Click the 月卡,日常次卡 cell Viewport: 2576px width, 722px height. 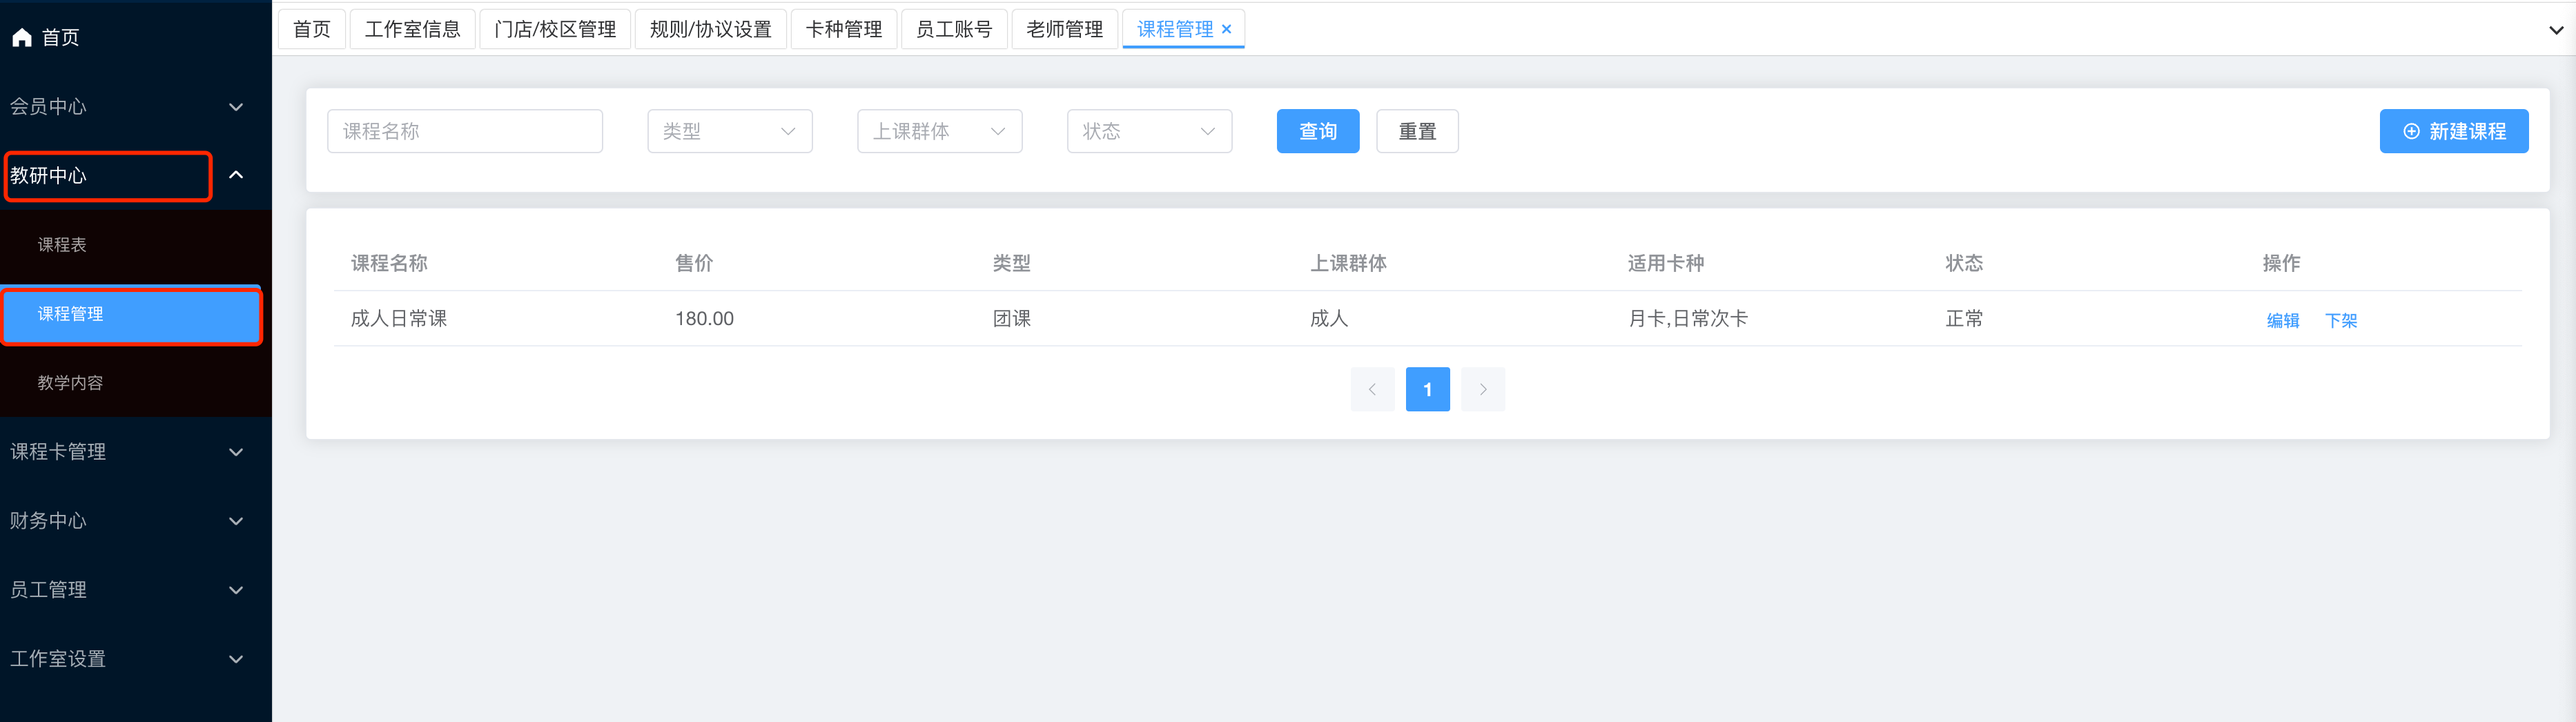1688,319
